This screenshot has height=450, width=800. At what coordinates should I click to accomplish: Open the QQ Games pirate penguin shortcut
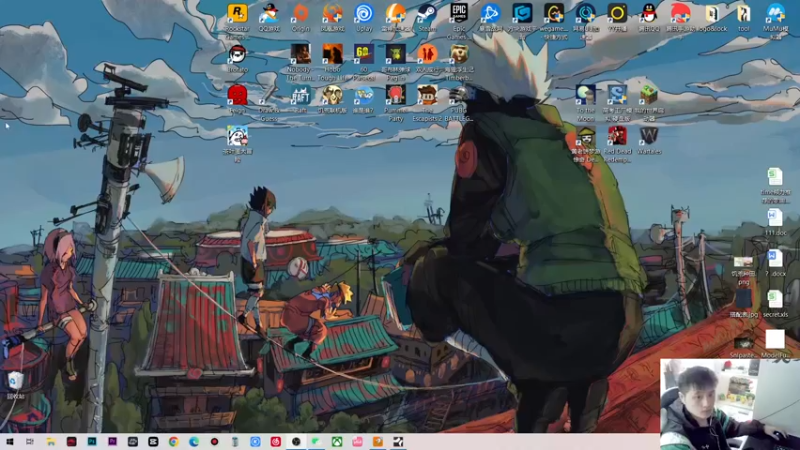tap(269, 14)
